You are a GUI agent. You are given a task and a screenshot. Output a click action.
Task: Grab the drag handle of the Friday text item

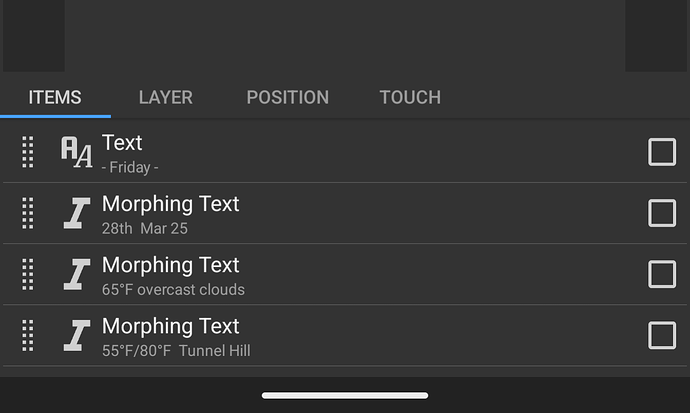tap(28, 152)
